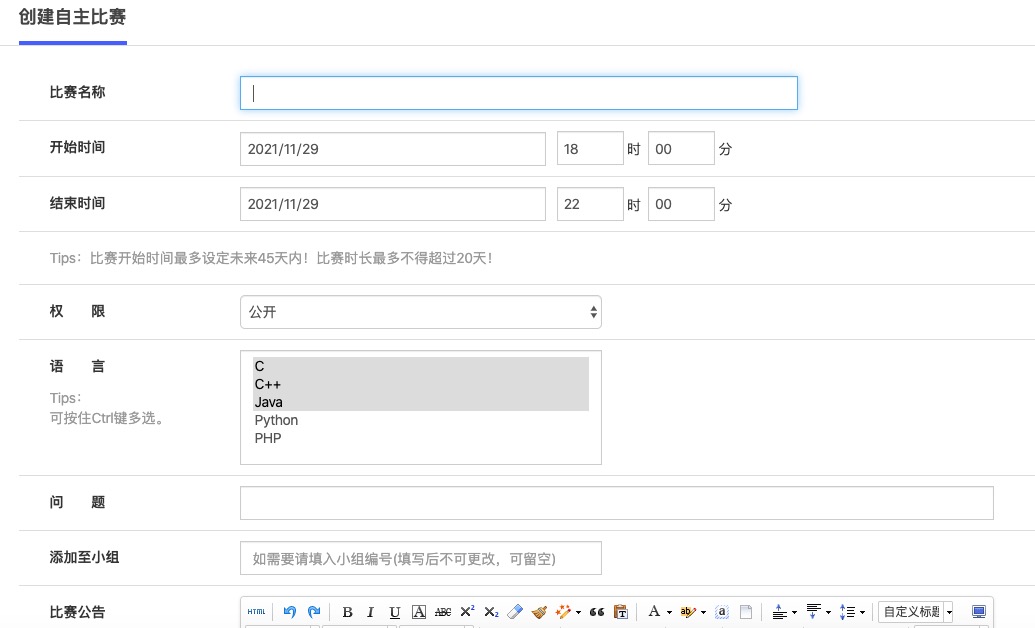The height and width of the screenshot is (628, 1035).
Task: Toggle strikethrough formatting
Action: click(443, 612)
